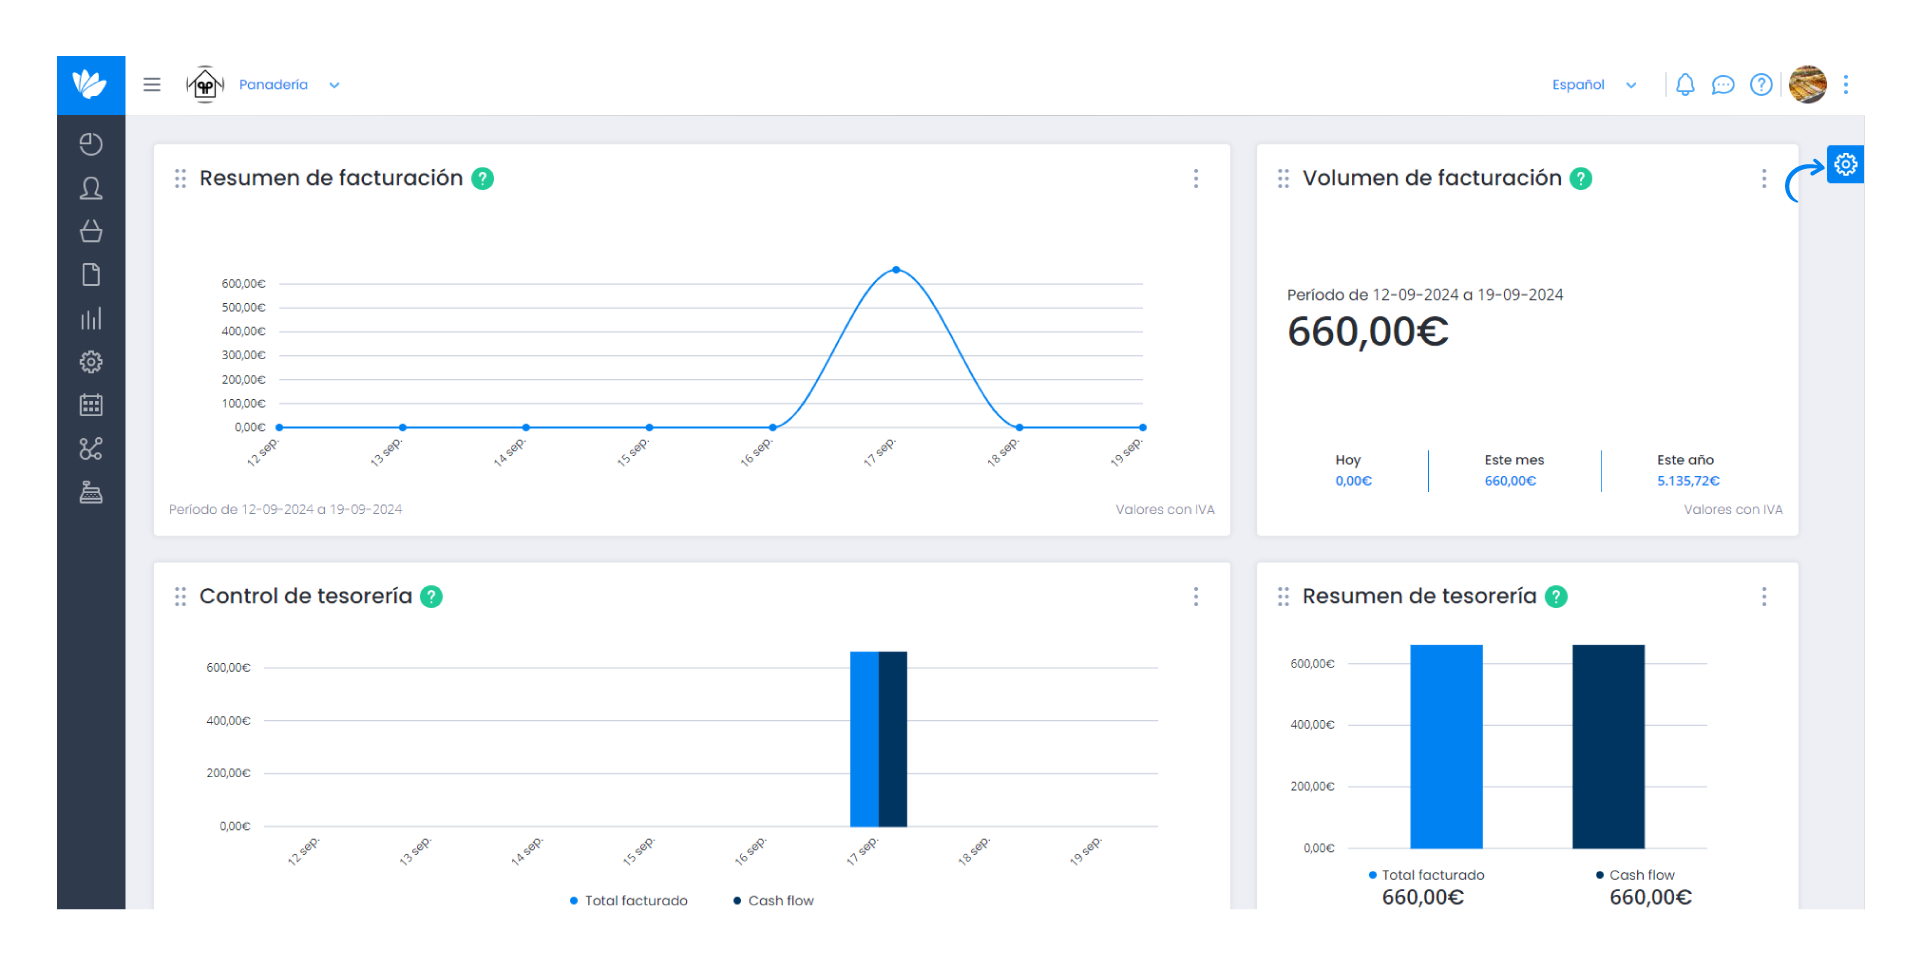Show help for Volumen de facturación

pos(1581,178)
